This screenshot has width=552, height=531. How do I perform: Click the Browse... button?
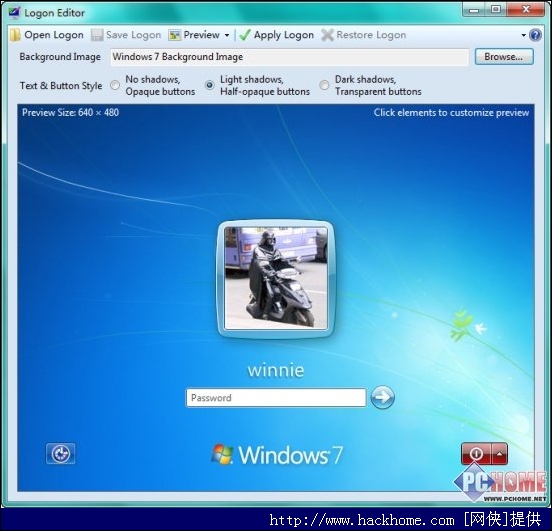504,57
